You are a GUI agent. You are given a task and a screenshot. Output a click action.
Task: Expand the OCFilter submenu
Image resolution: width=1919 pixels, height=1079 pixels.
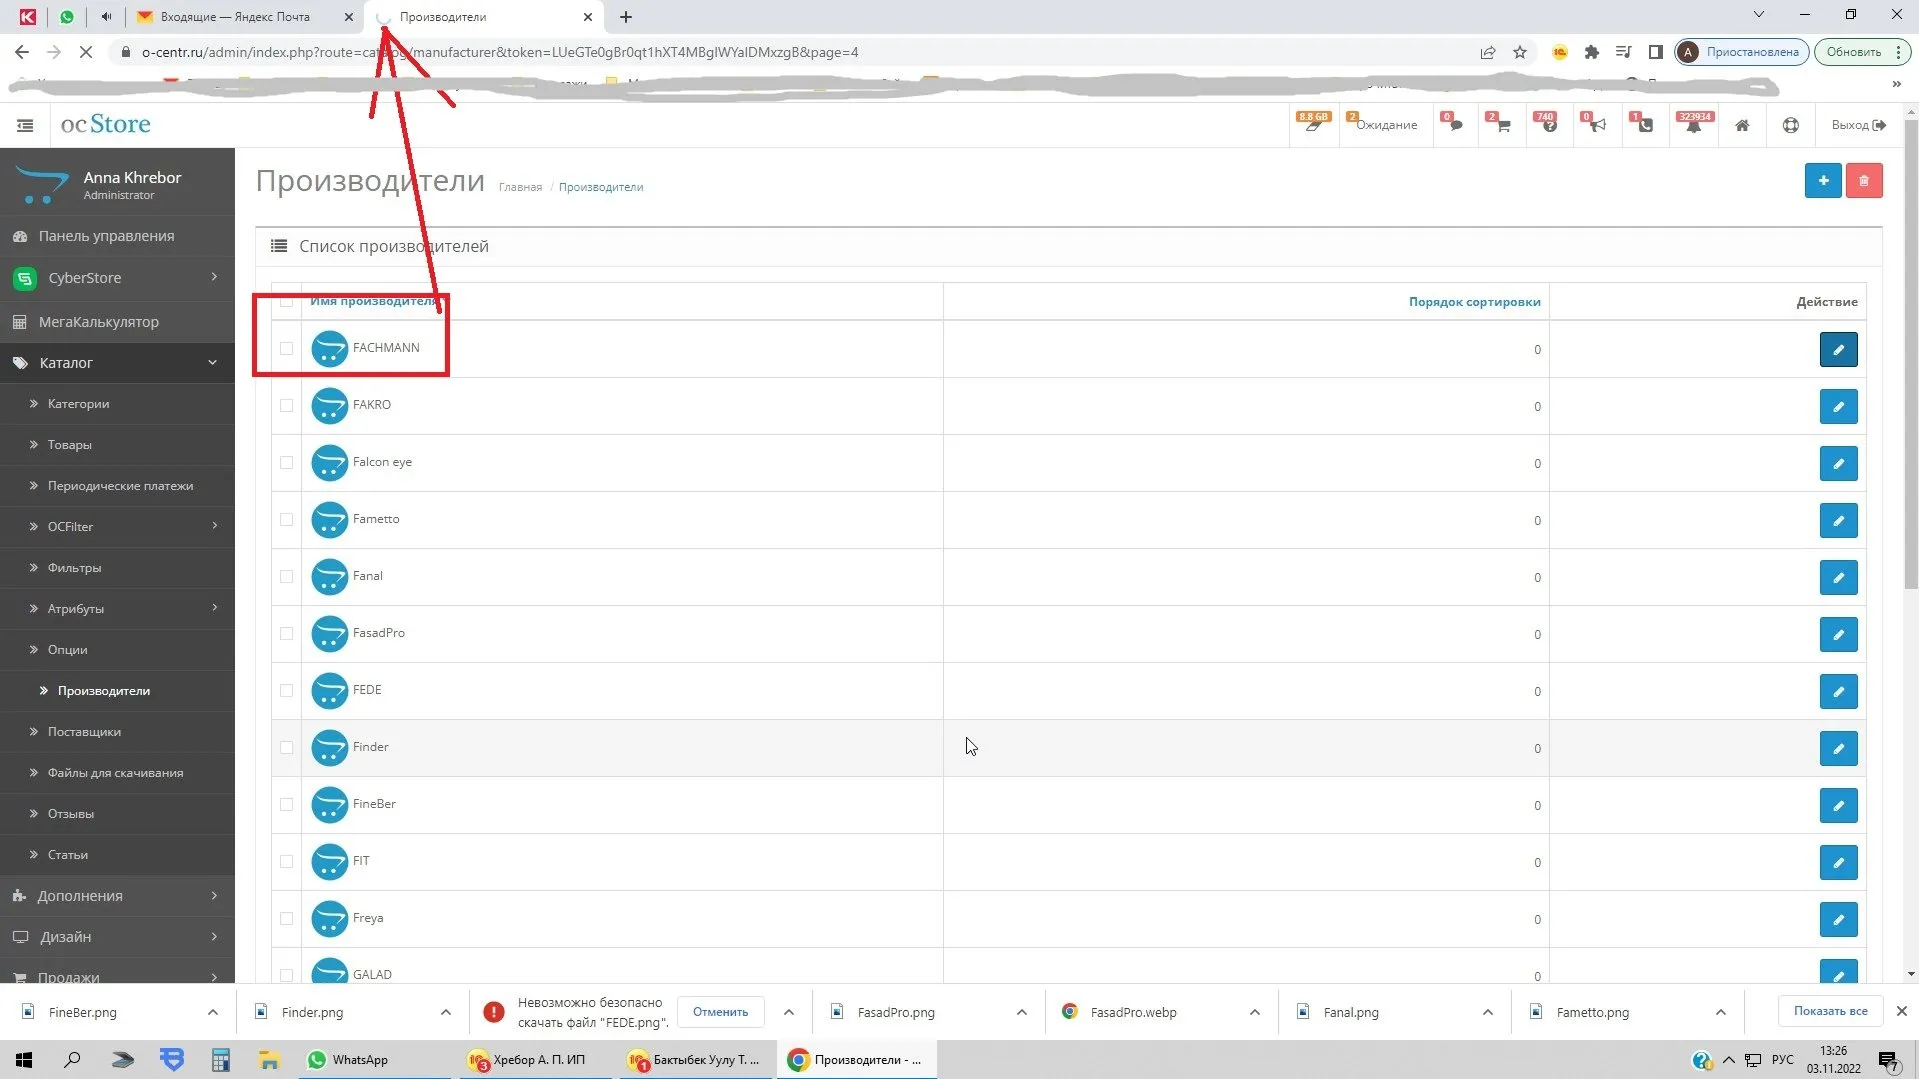[x=117, y=526]
